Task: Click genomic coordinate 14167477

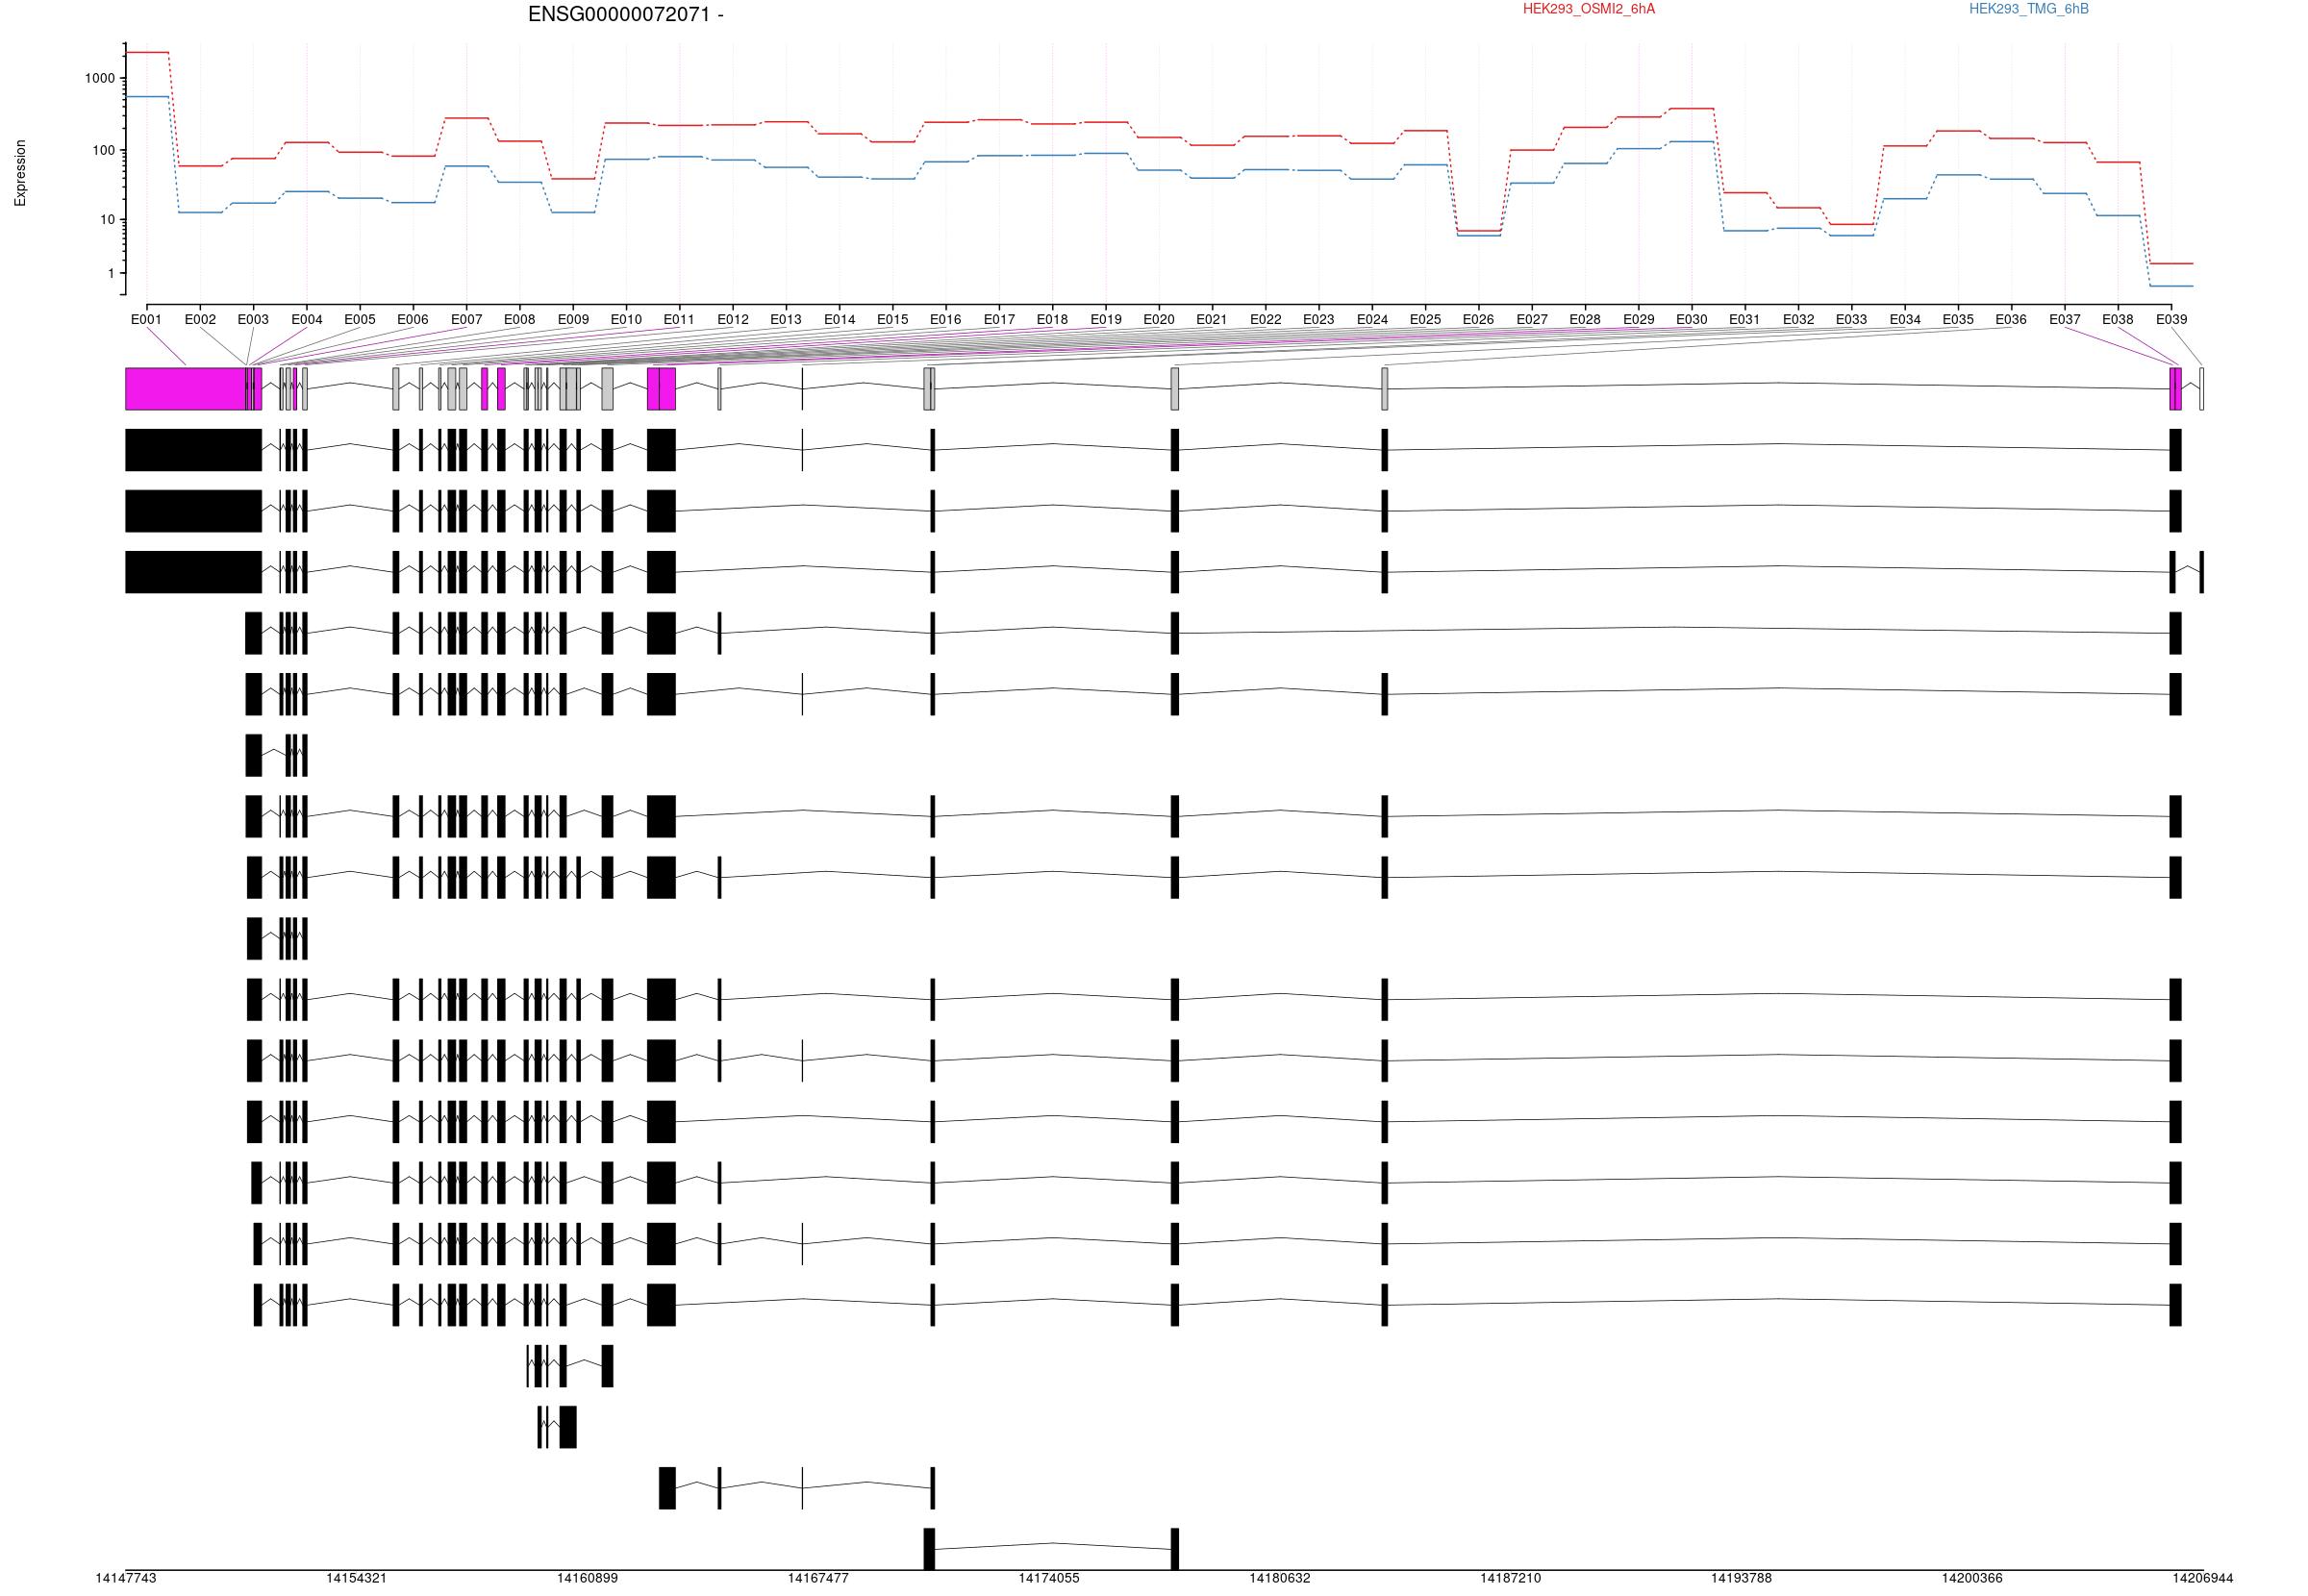Action: point(819,1578)
